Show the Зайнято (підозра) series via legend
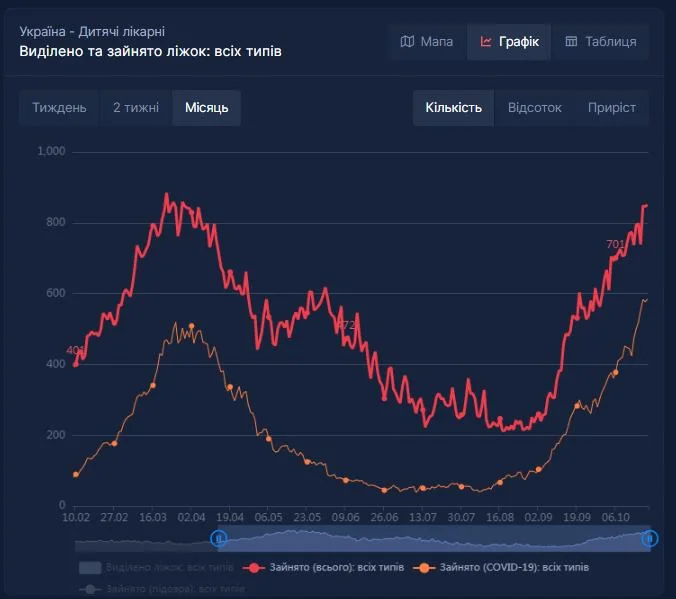 [x=168, y=589]
